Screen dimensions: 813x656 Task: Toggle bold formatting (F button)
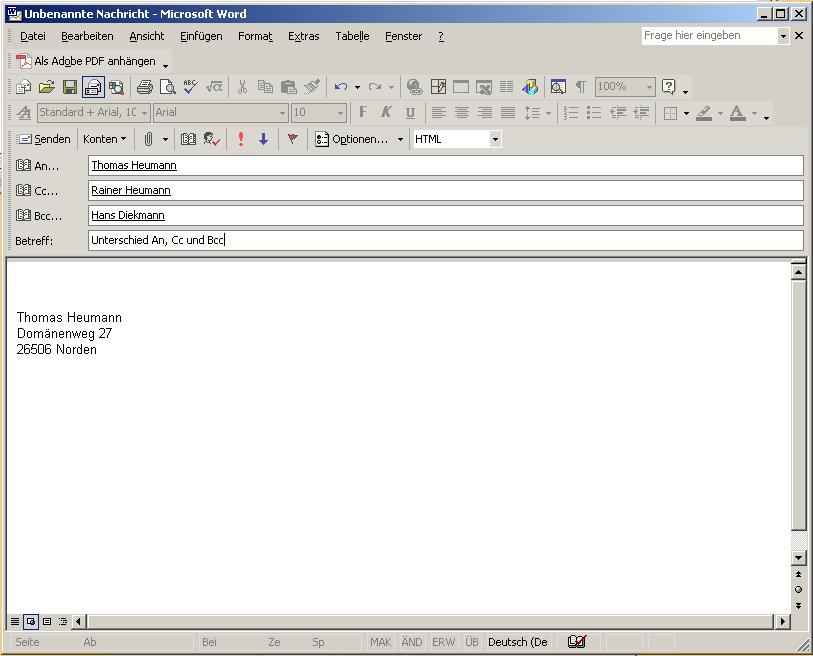pos(363,113)
